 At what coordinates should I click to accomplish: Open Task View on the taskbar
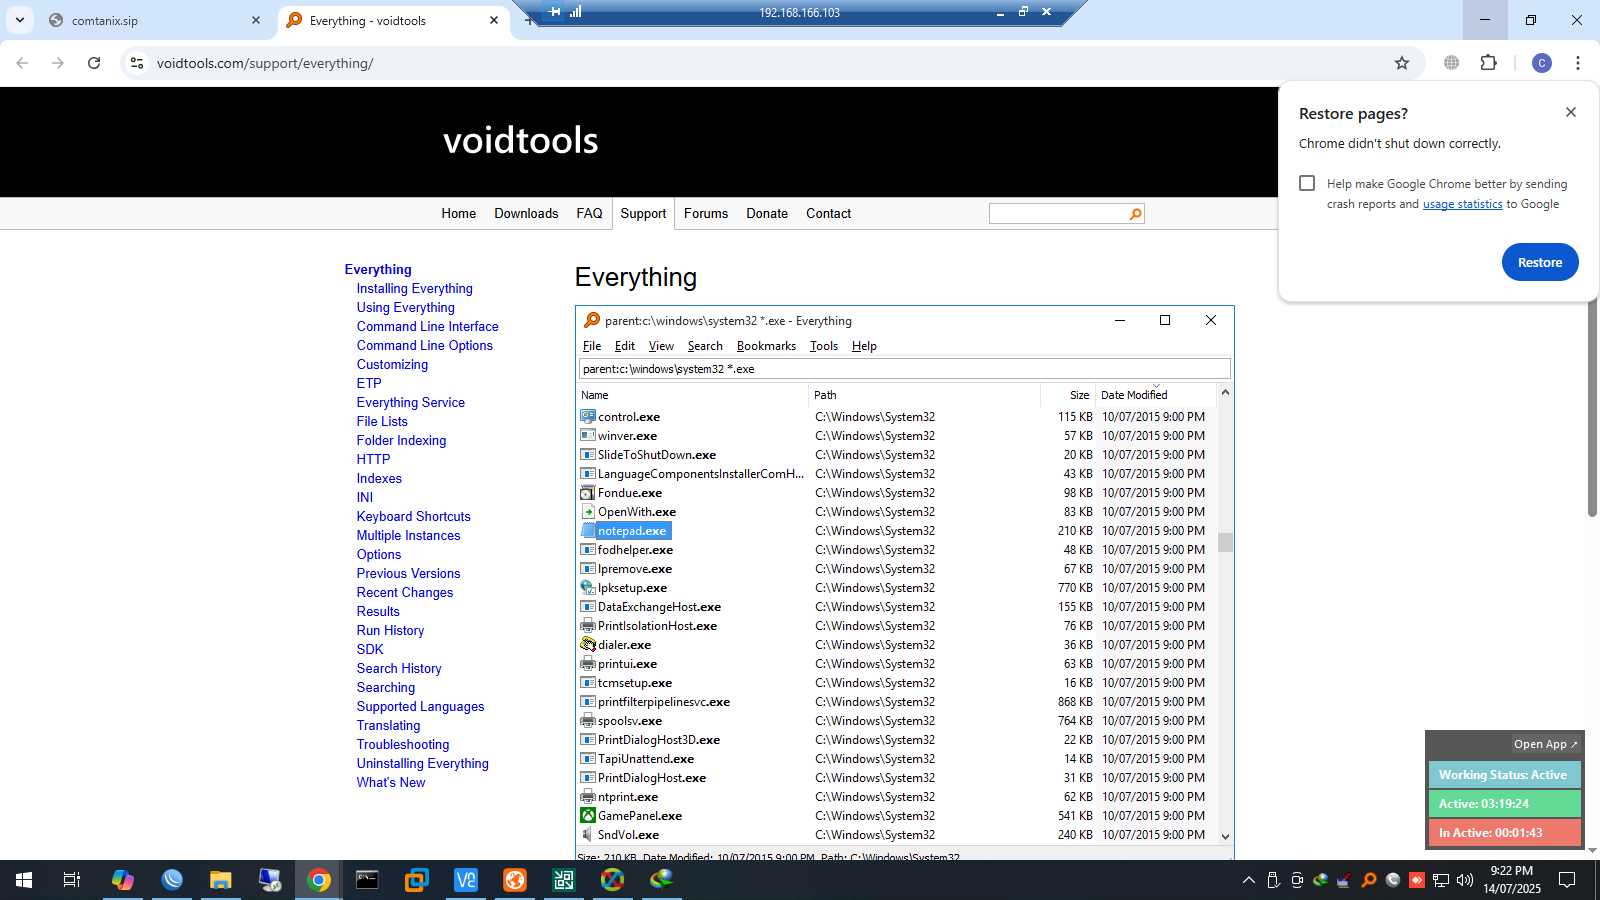tap(72, 880)
